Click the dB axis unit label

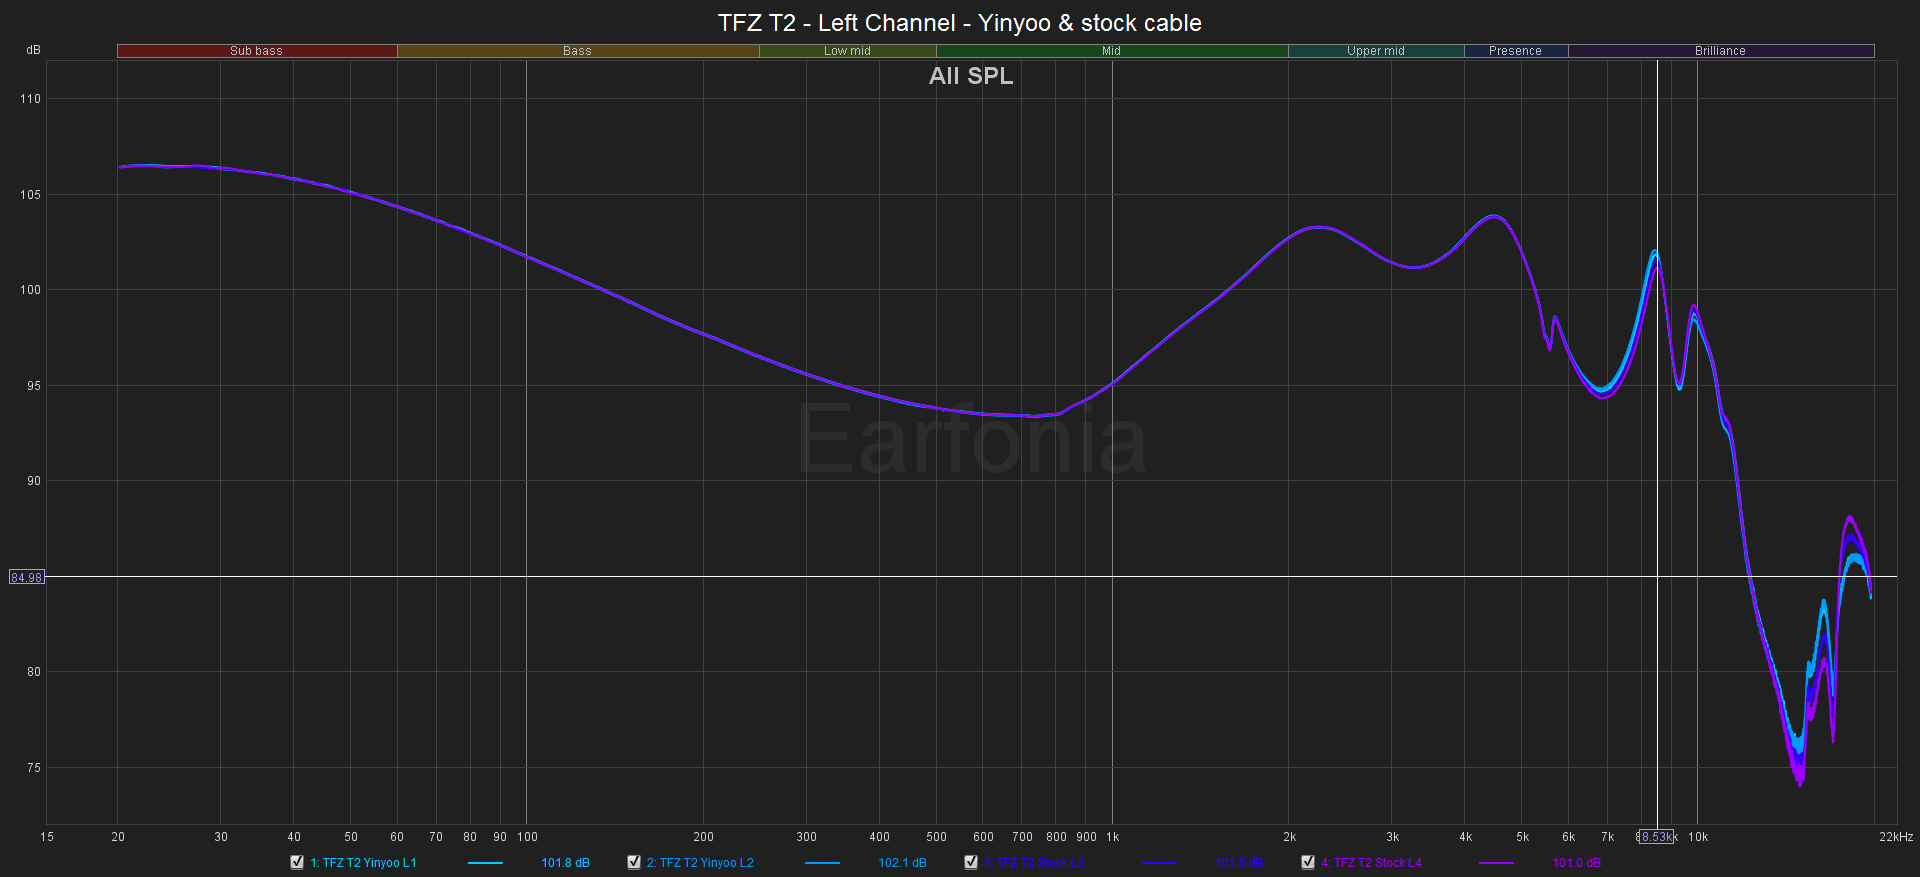tap(34, 50)
